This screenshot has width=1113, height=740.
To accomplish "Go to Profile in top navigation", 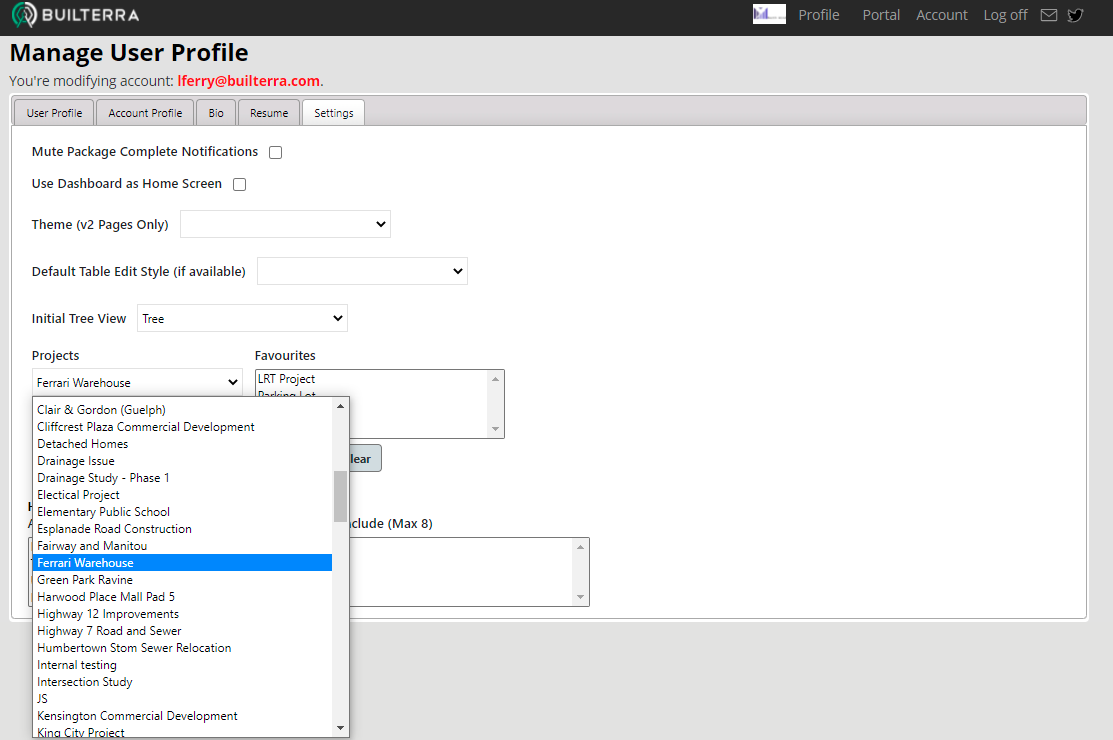I will pos(818,15).
